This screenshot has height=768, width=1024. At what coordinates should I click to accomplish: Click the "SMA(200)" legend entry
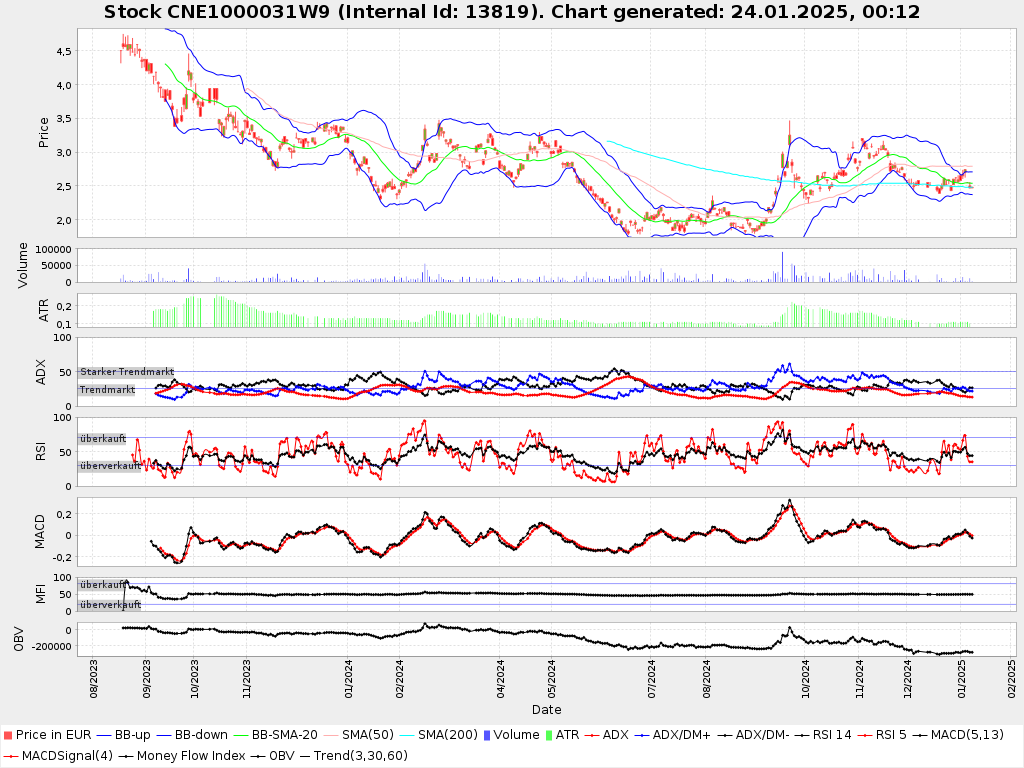(x=448, y=735)
